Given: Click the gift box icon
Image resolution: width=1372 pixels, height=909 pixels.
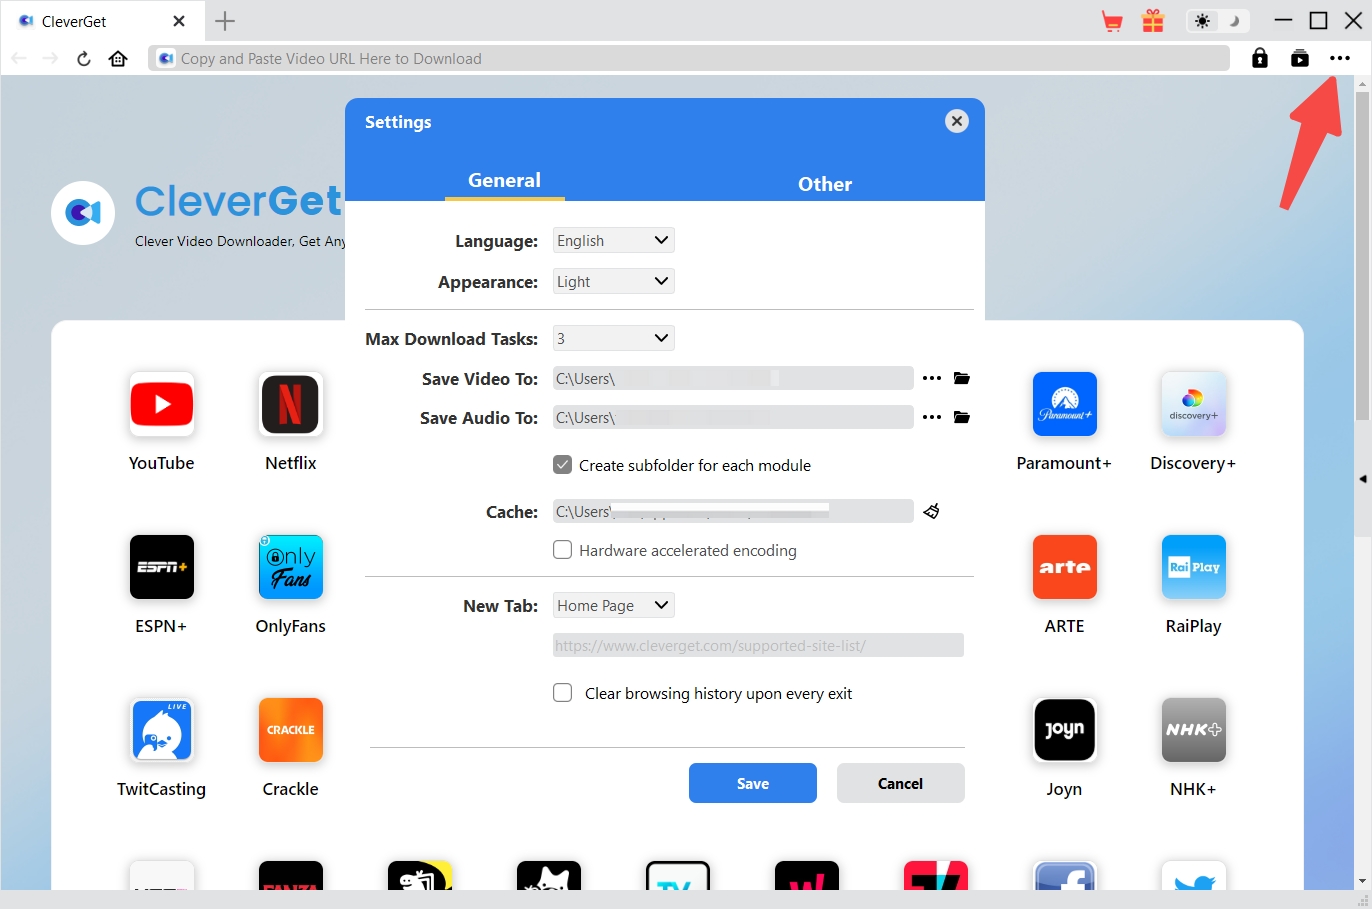Looking at the screenshot, I should pyautogui.click(x=1153, y=21).
